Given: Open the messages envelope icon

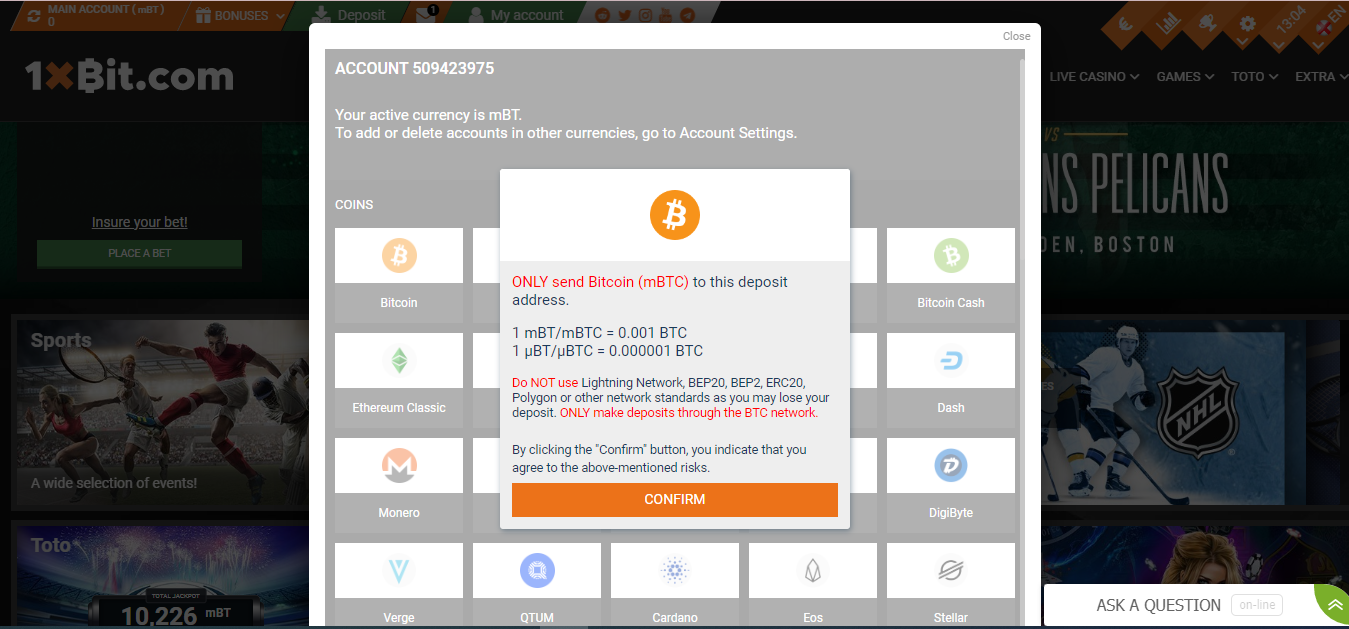Looking at the screenshot, I should [x=426, y=14].
